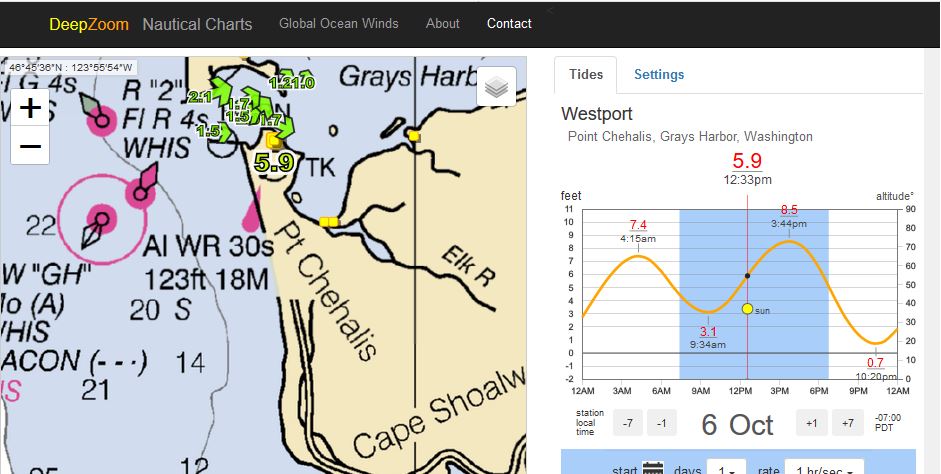Zoom out on the nautical chart
The image size is (941, 474).
coord(30,147)
